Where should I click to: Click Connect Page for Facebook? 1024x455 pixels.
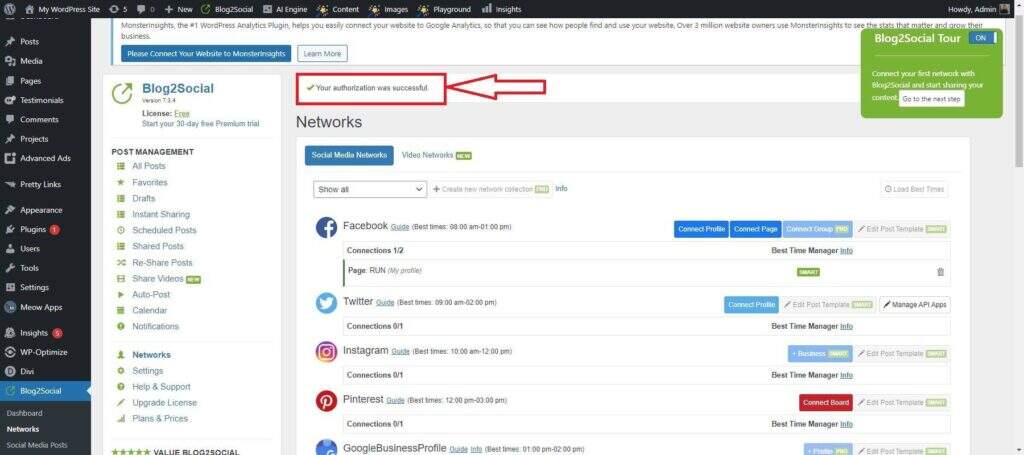[756, 229]
